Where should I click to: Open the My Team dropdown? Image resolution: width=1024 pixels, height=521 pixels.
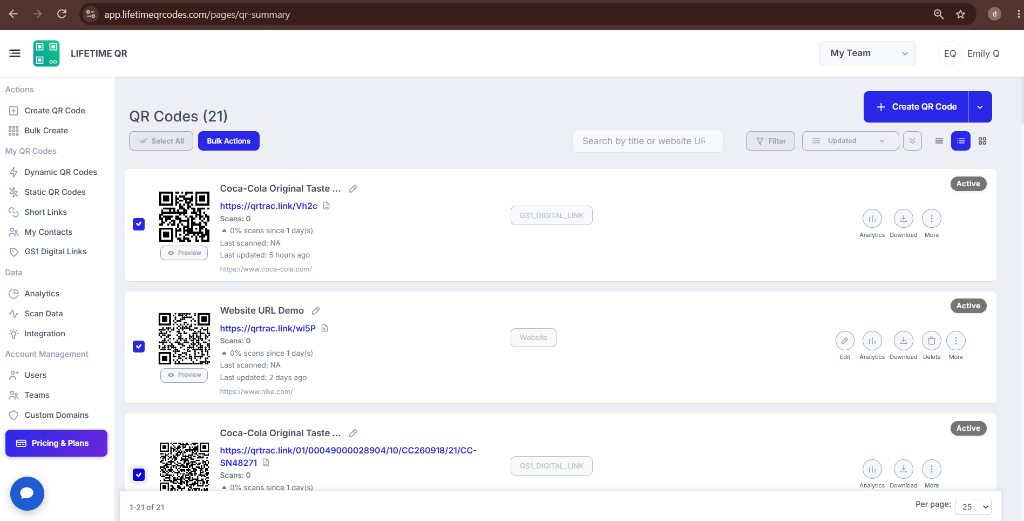pos(867,54)
